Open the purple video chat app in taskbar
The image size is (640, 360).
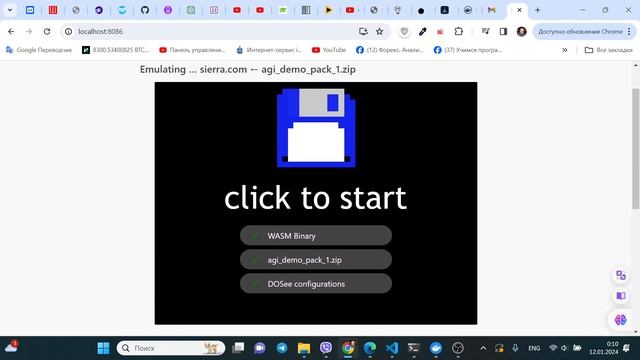260,348
